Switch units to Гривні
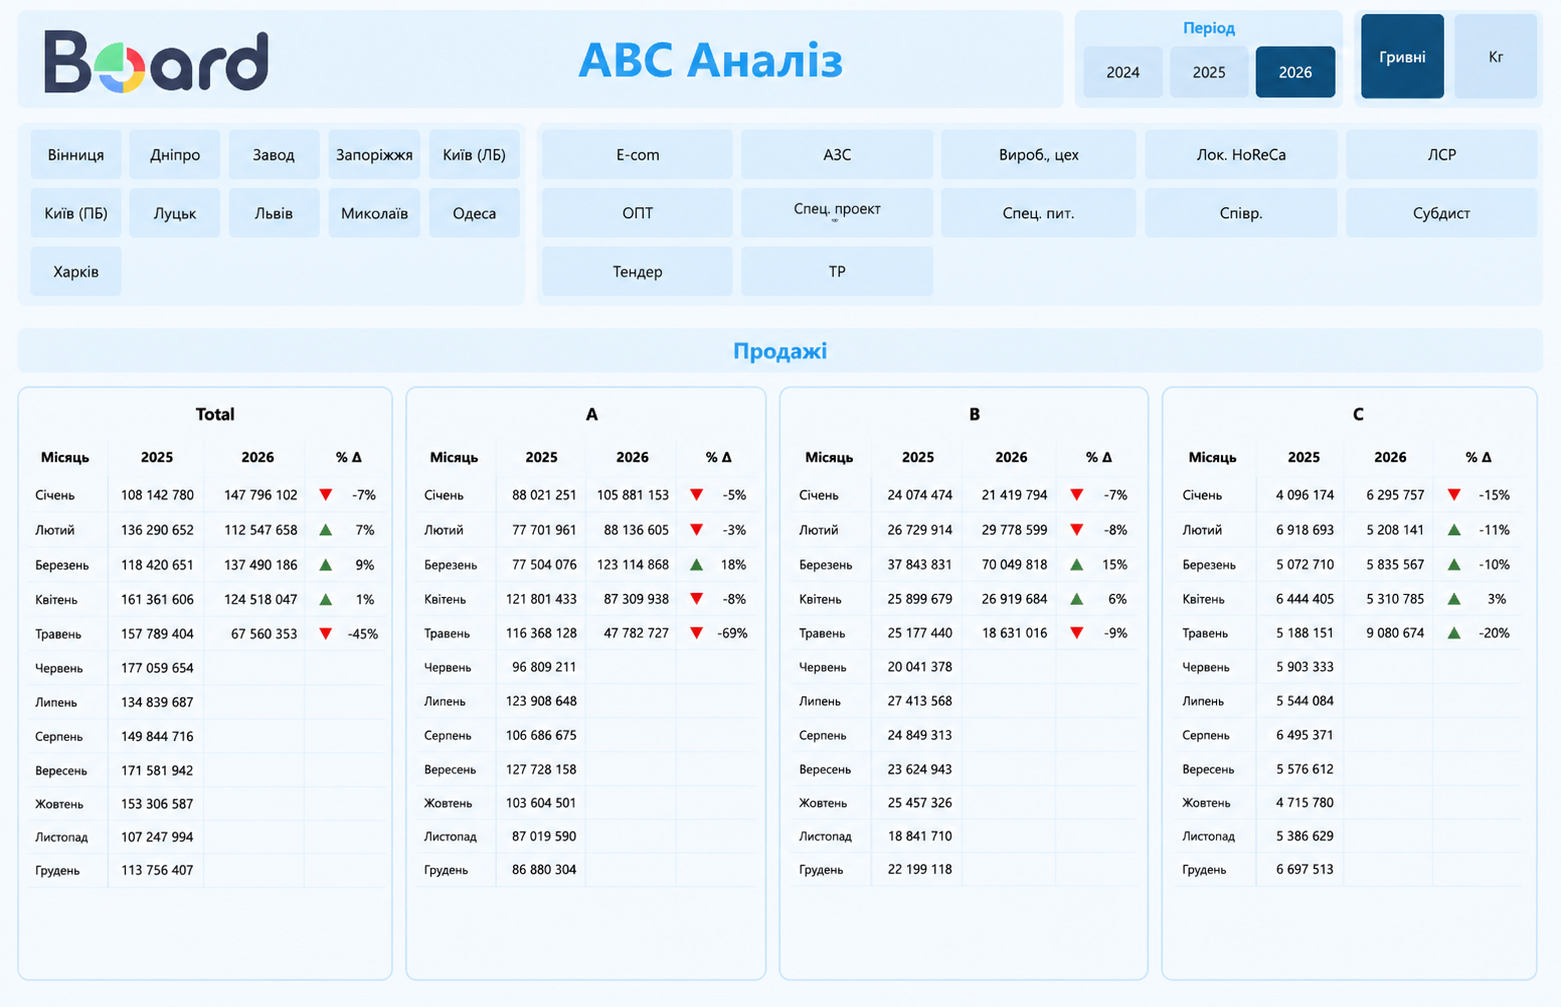Image resolution: width=1561 pixels, height=1007 pixels. (x=1402, y=57)
